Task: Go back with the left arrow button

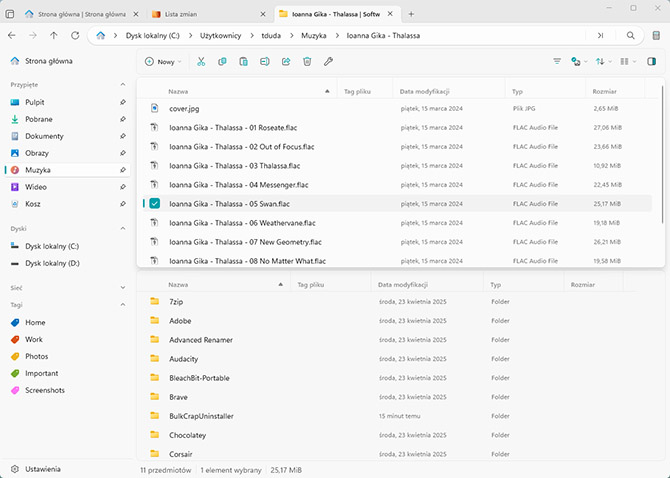Action: 12,35
